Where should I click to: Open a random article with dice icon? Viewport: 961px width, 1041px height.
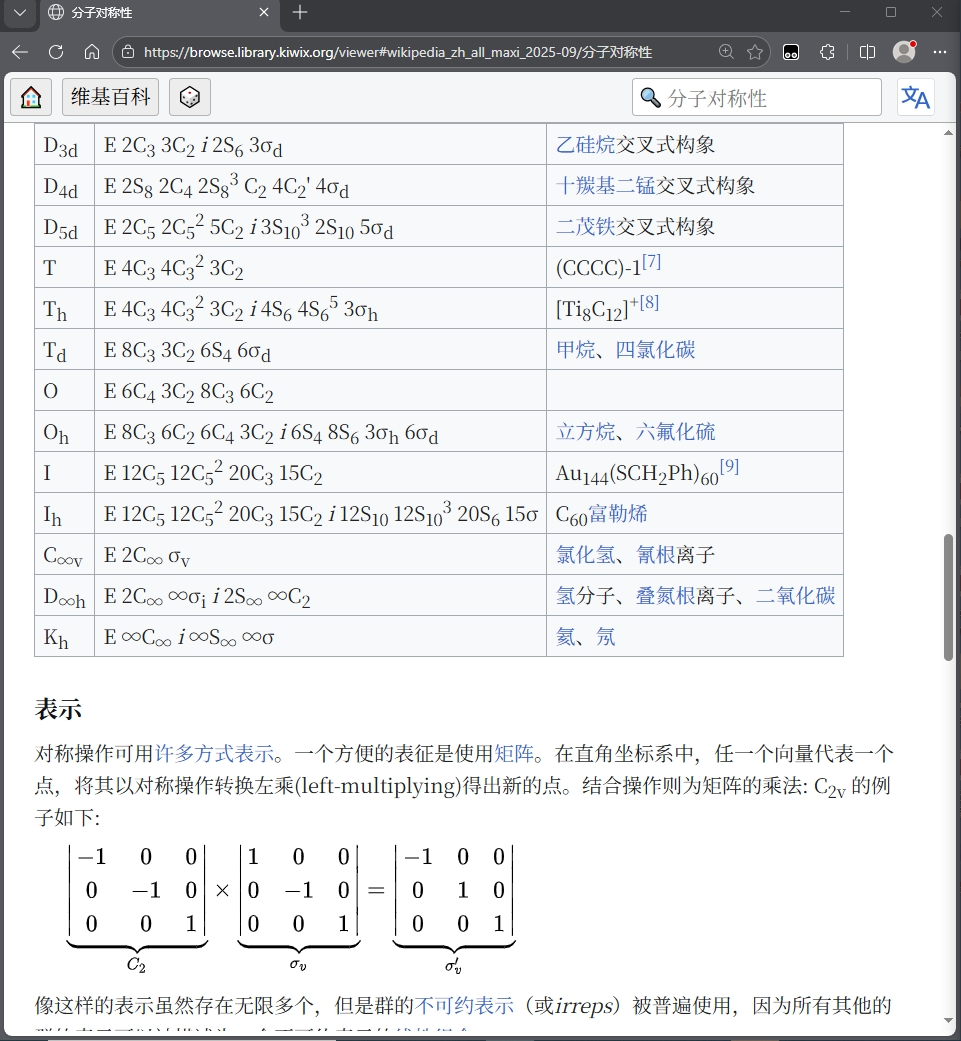[x=189, y=97]
